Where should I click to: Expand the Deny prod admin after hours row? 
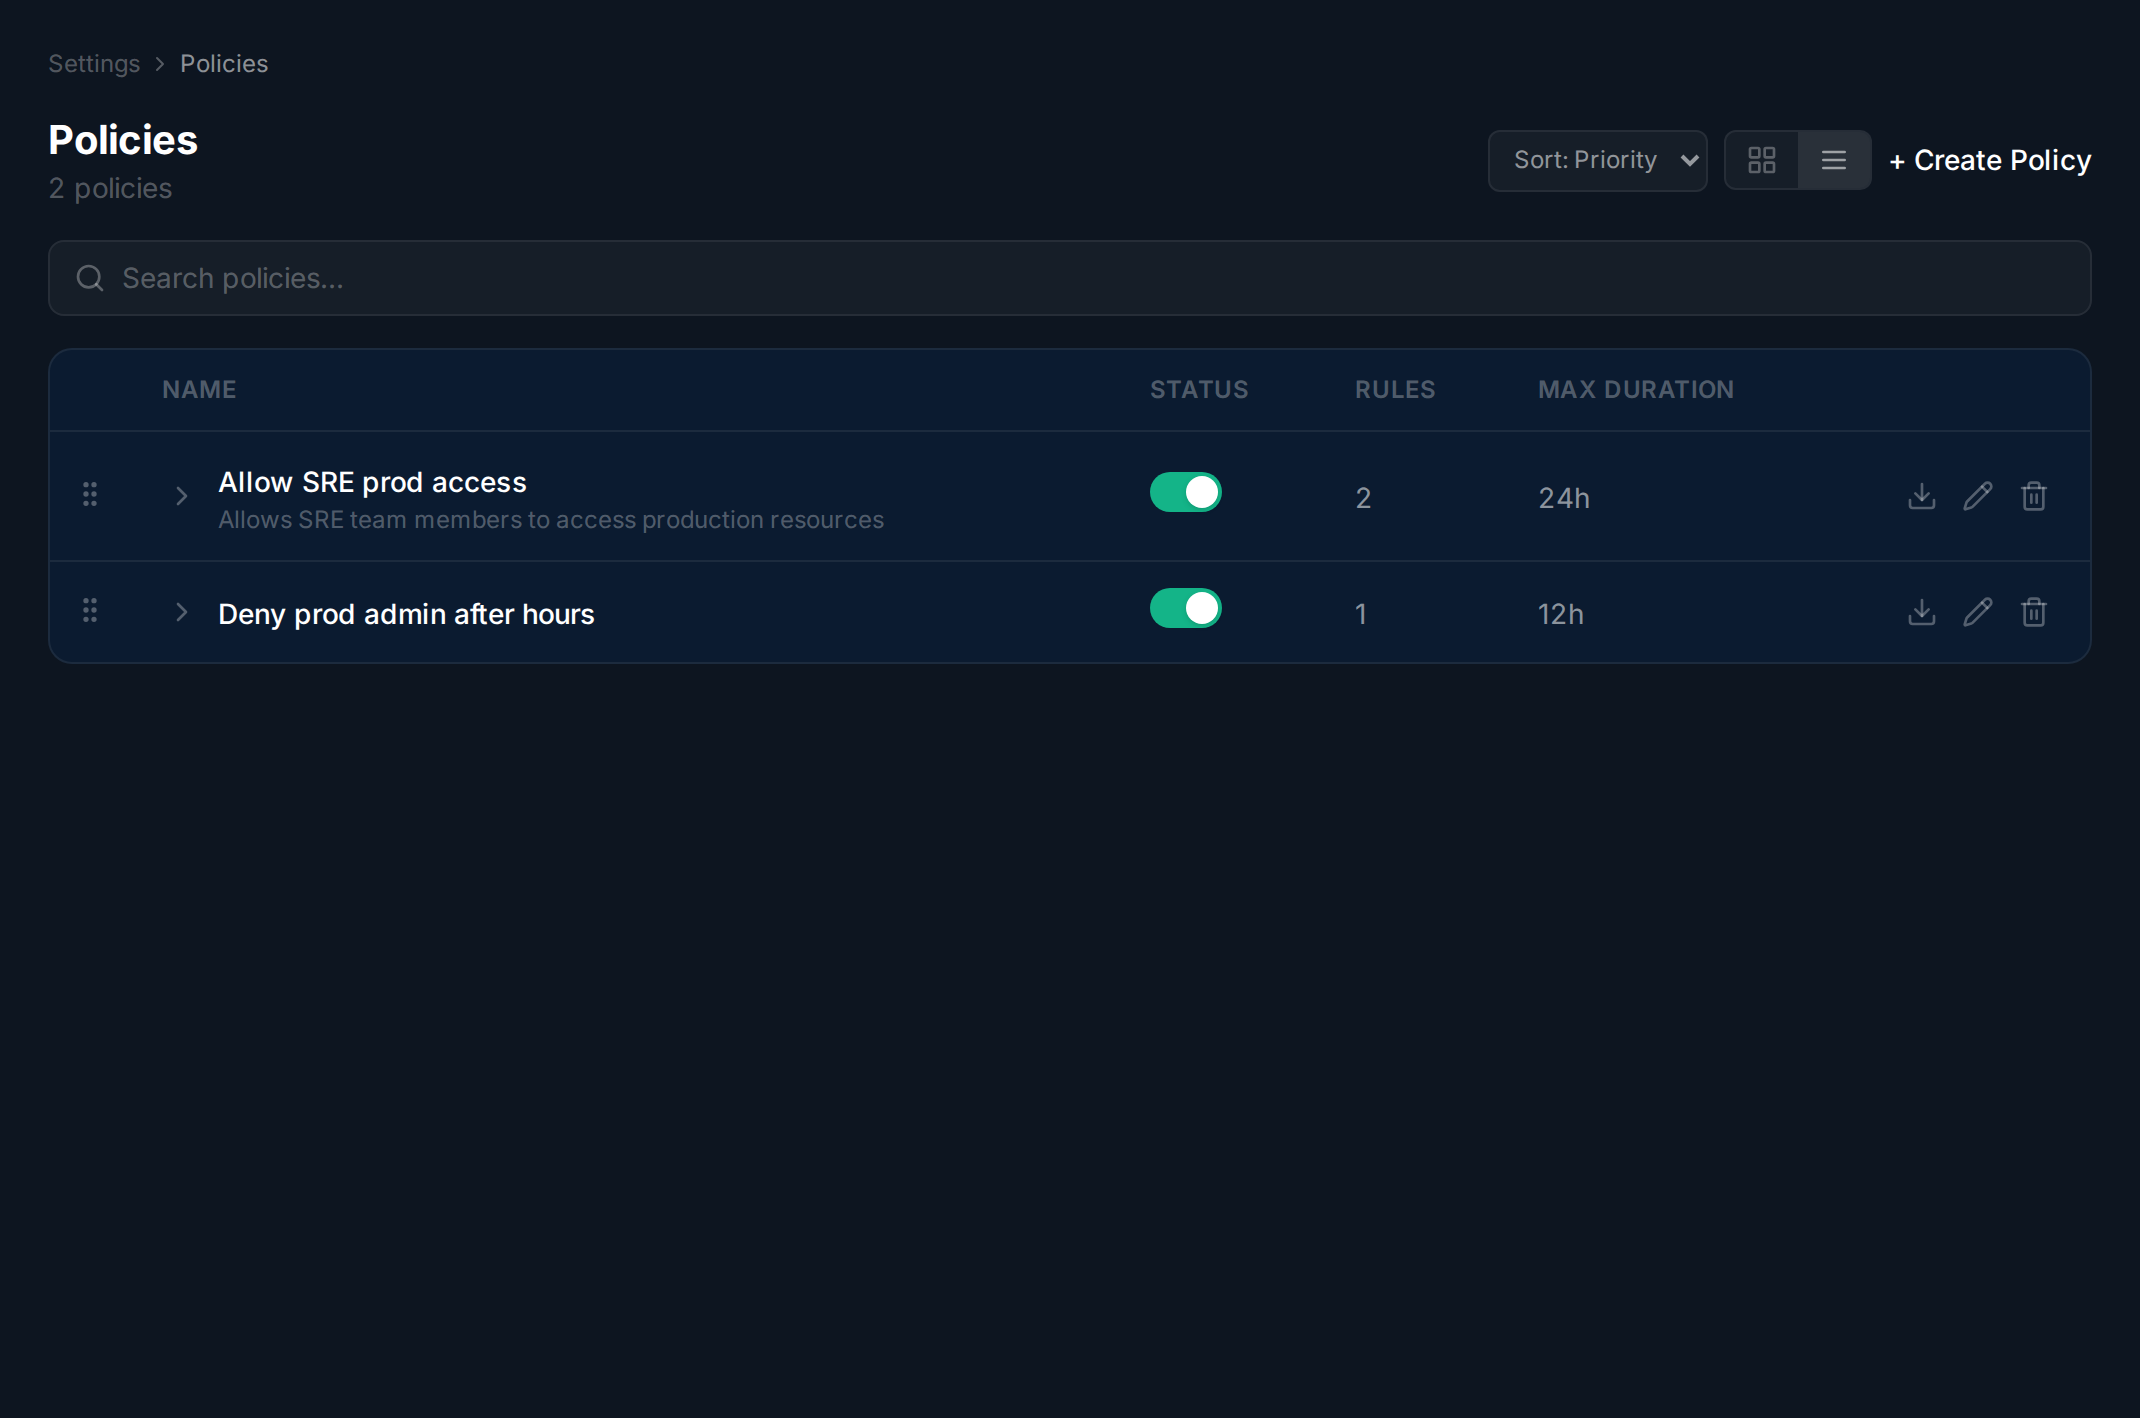point(181,612)
